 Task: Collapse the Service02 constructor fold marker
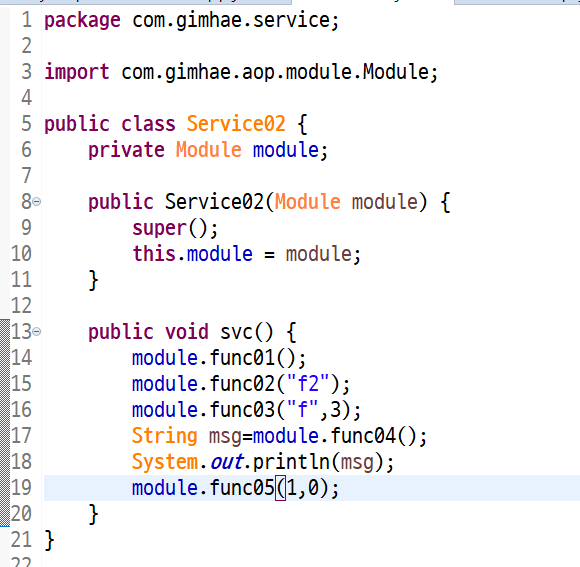pos(37,202)
